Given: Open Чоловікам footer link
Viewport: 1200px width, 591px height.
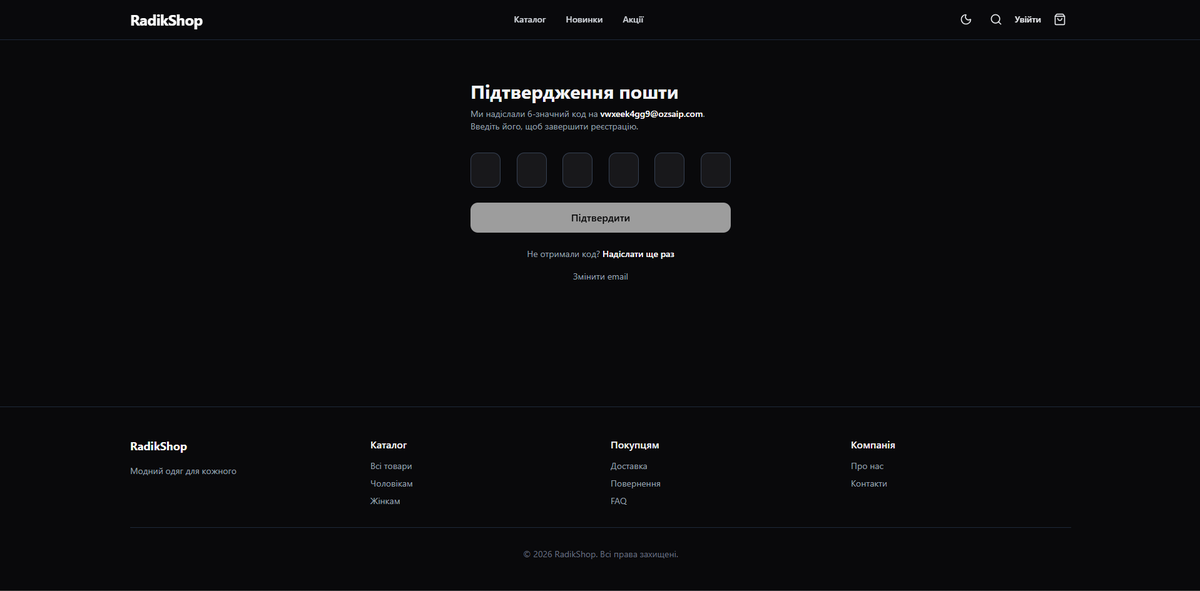Looking at the screenshot, I should tap(391, 484).
